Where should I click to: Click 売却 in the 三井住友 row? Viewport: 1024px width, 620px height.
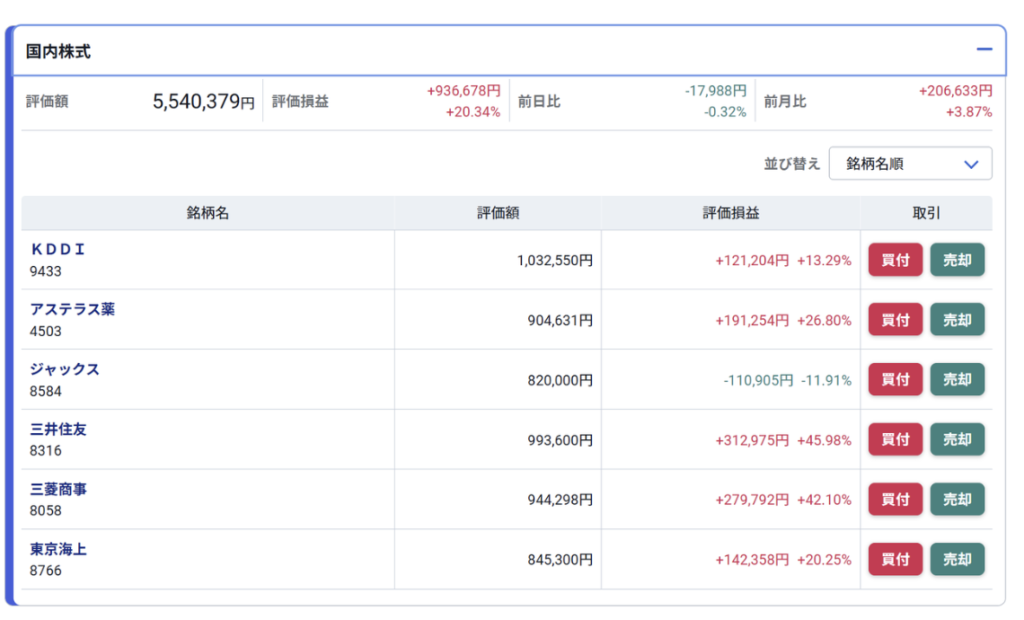pyautogui.click(x=957, y=440)
